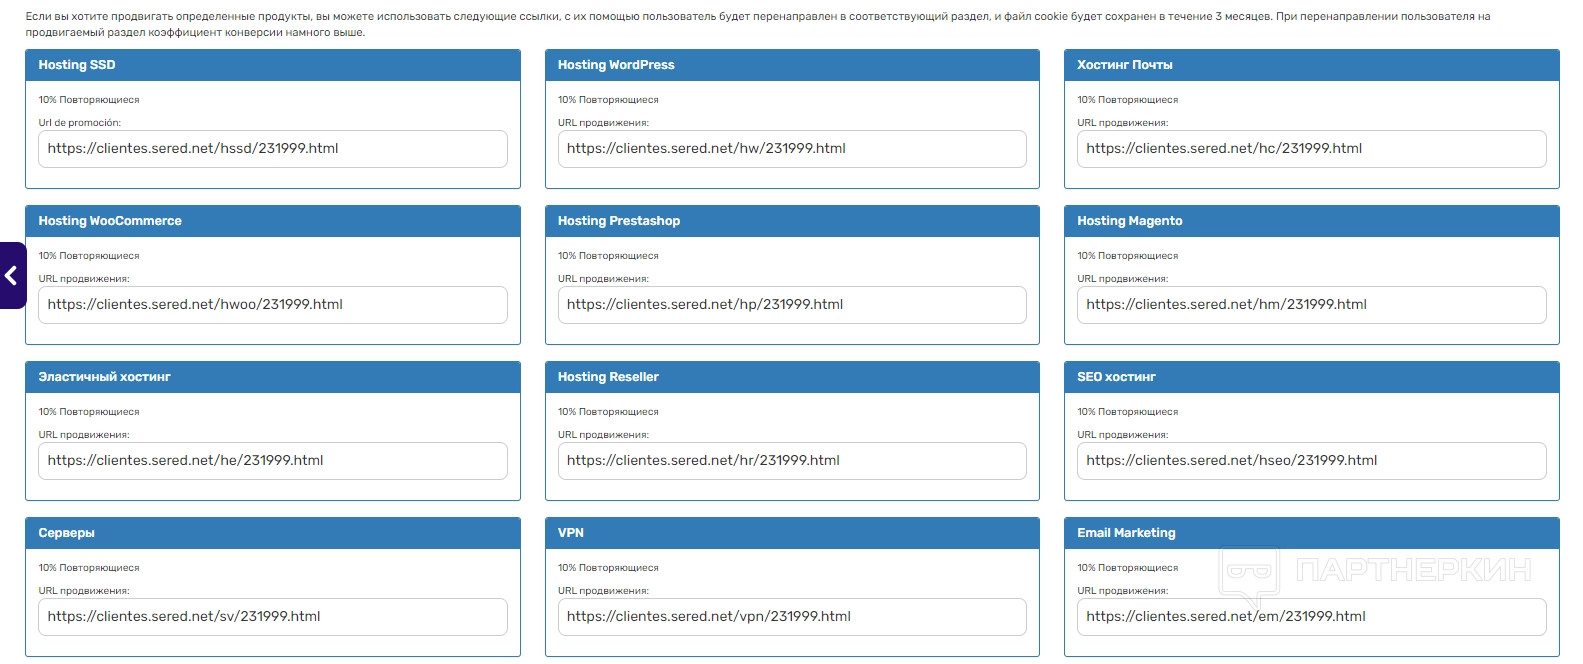
Task: Select the VPN promo URL field
Action: pyautogui.click(x=792, y=617)
